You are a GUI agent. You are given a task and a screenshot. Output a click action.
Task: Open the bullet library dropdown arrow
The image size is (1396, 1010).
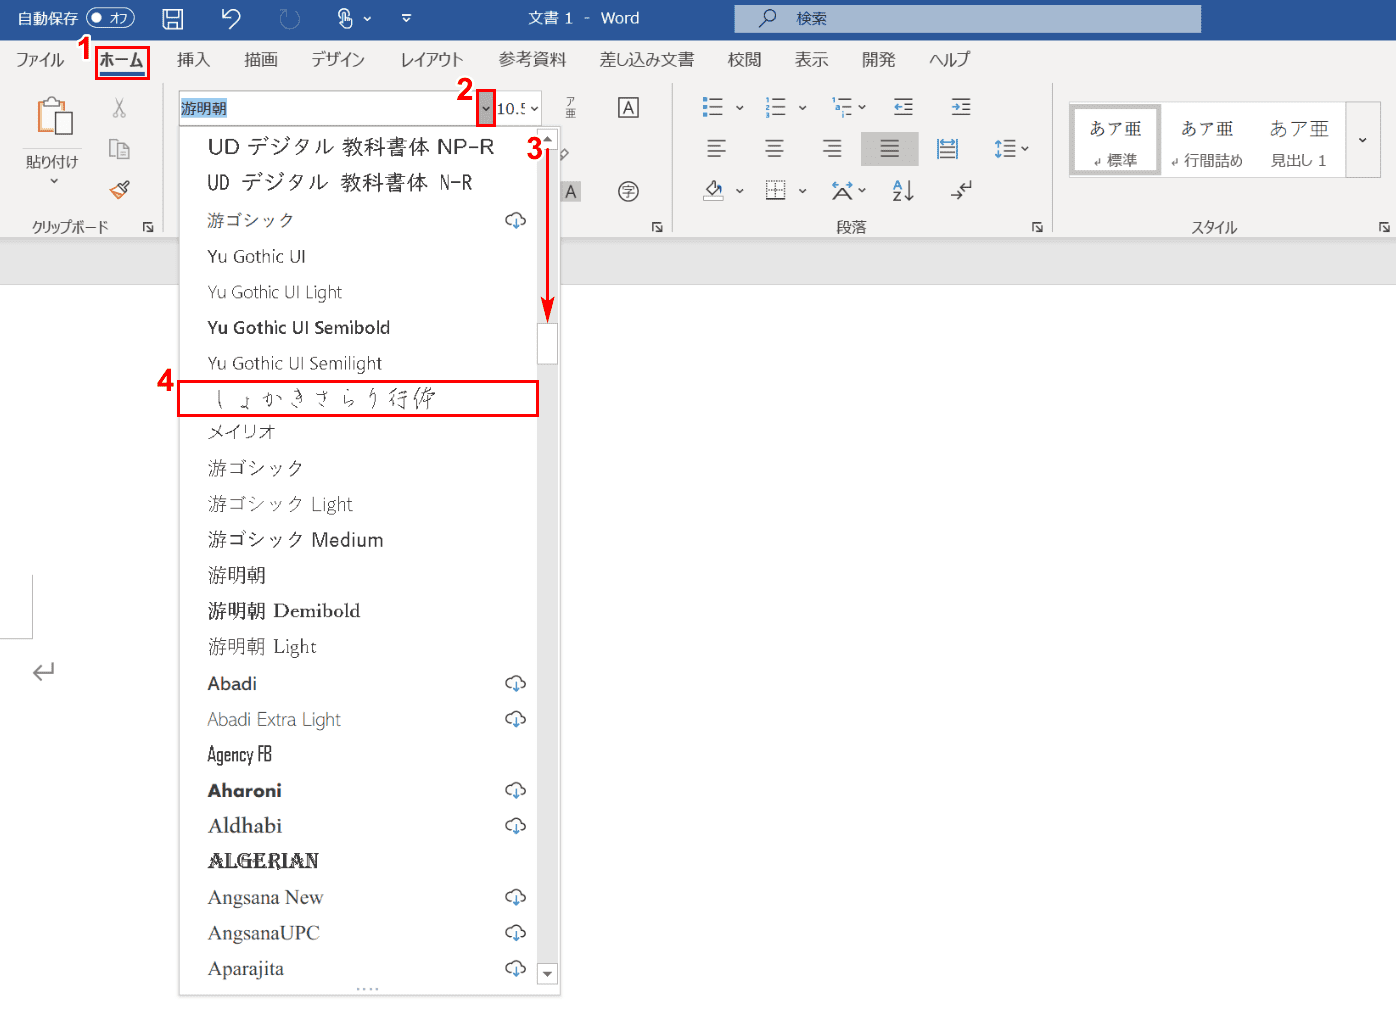tap(740, 107)
